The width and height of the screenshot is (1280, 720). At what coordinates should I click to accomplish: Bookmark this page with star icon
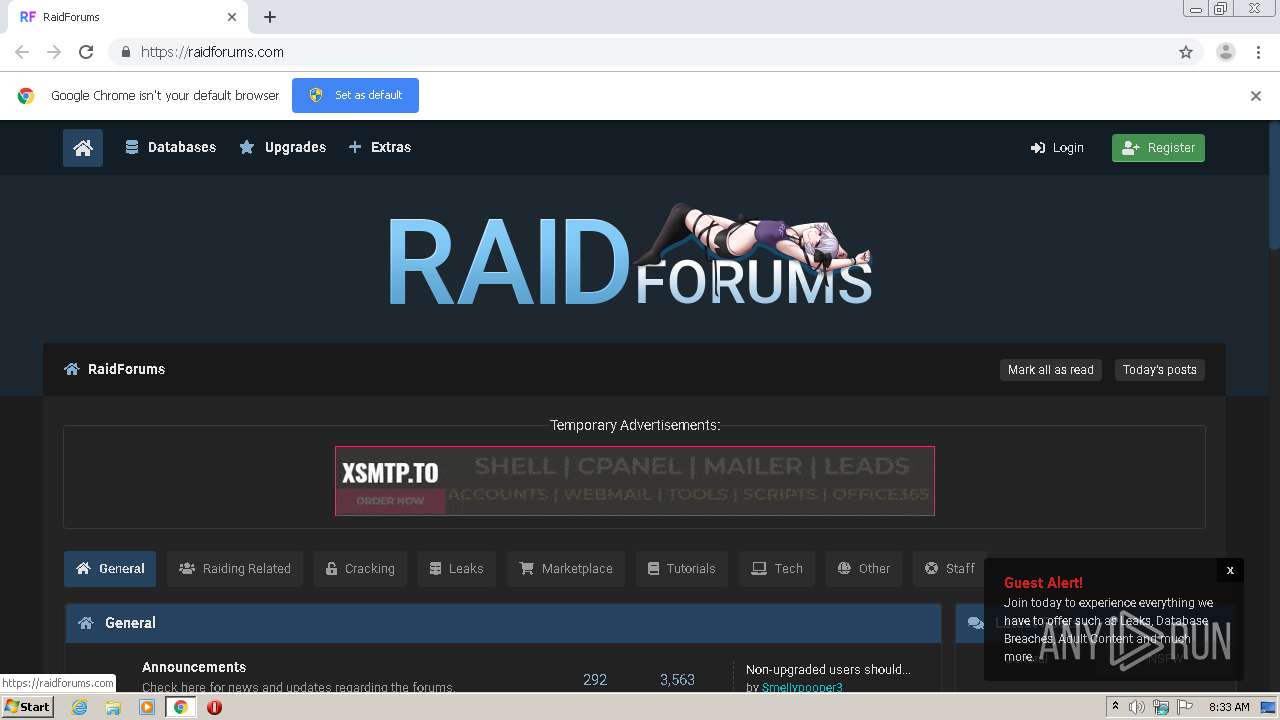click(1186, 52)
